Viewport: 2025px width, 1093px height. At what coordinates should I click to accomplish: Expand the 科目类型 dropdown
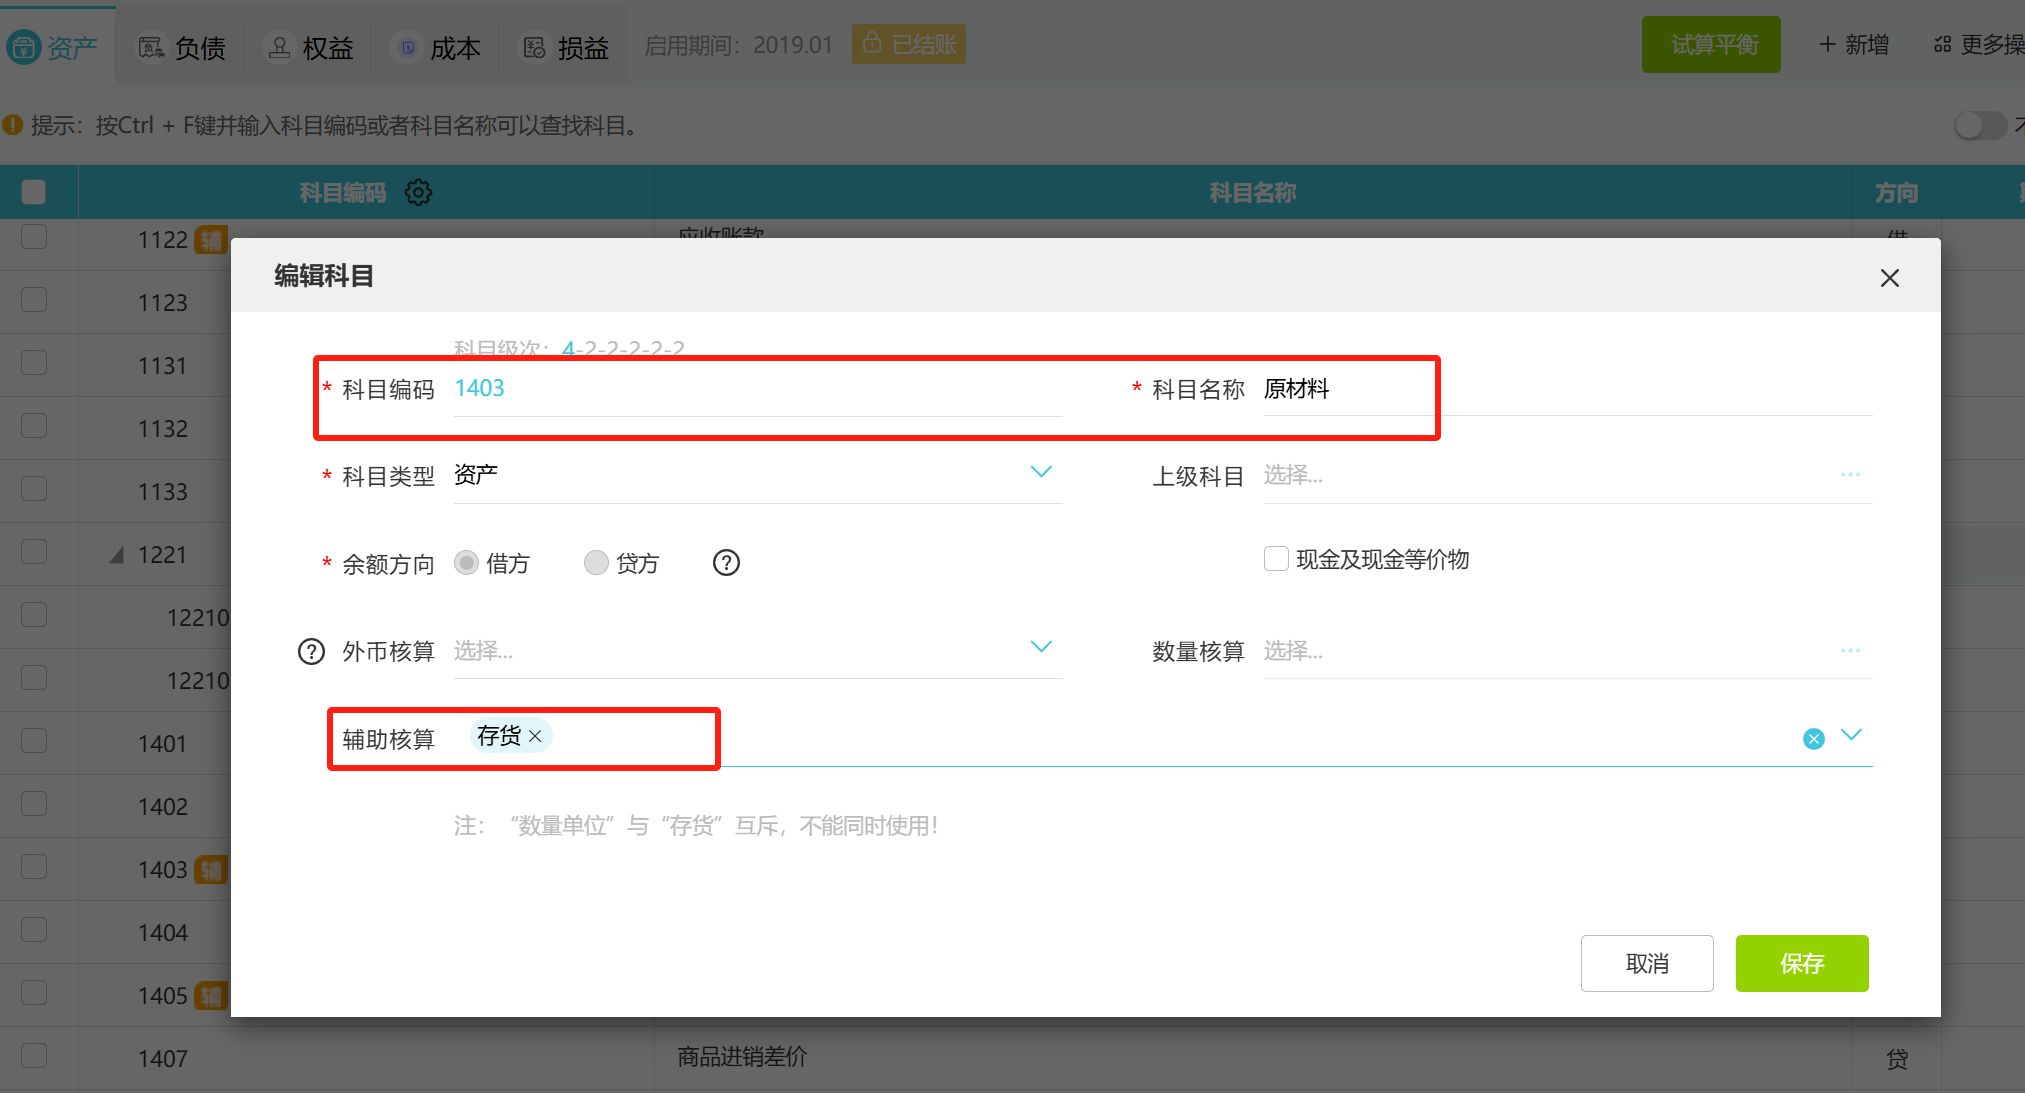(x=1041, y=472)
